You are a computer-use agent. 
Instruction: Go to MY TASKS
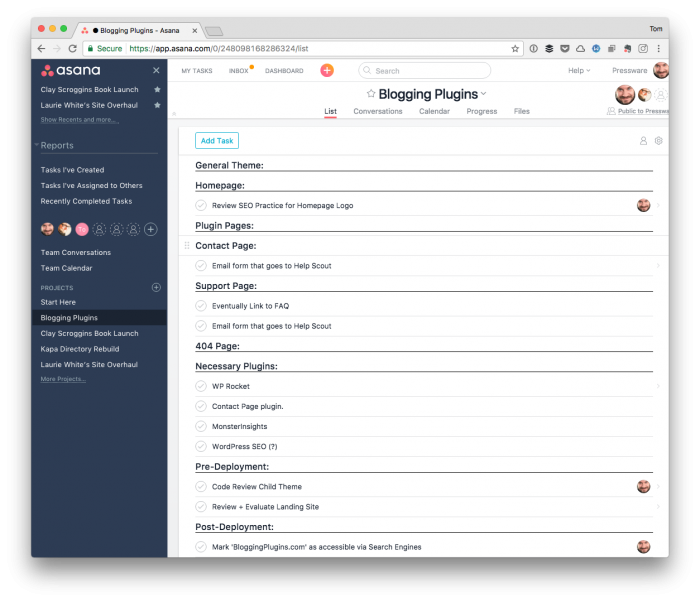(197, 71)
